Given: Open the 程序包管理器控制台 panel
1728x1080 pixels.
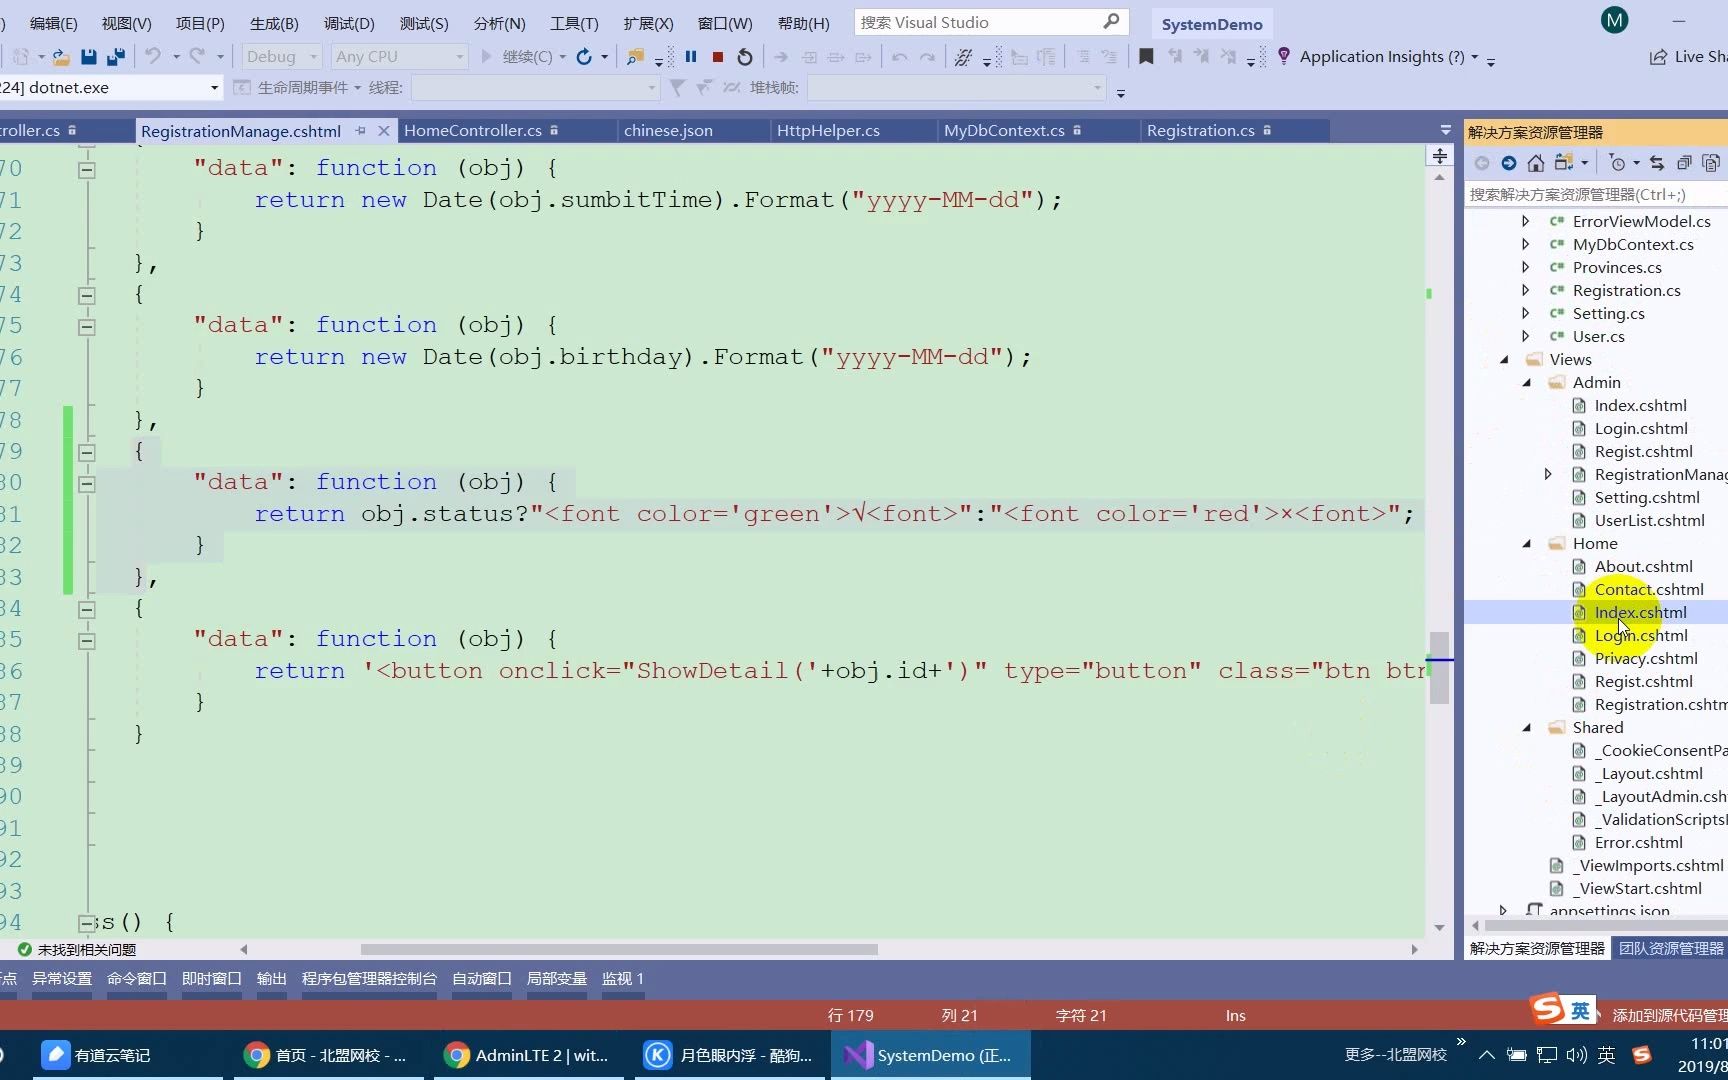Looking at the screenshot, I should (369, 979).
